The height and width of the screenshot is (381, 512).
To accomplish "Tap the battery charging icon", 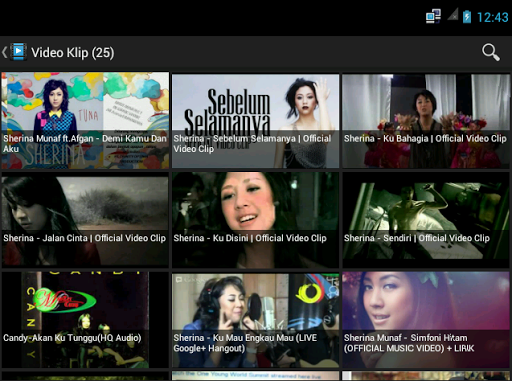I will [x=467, y=16].
